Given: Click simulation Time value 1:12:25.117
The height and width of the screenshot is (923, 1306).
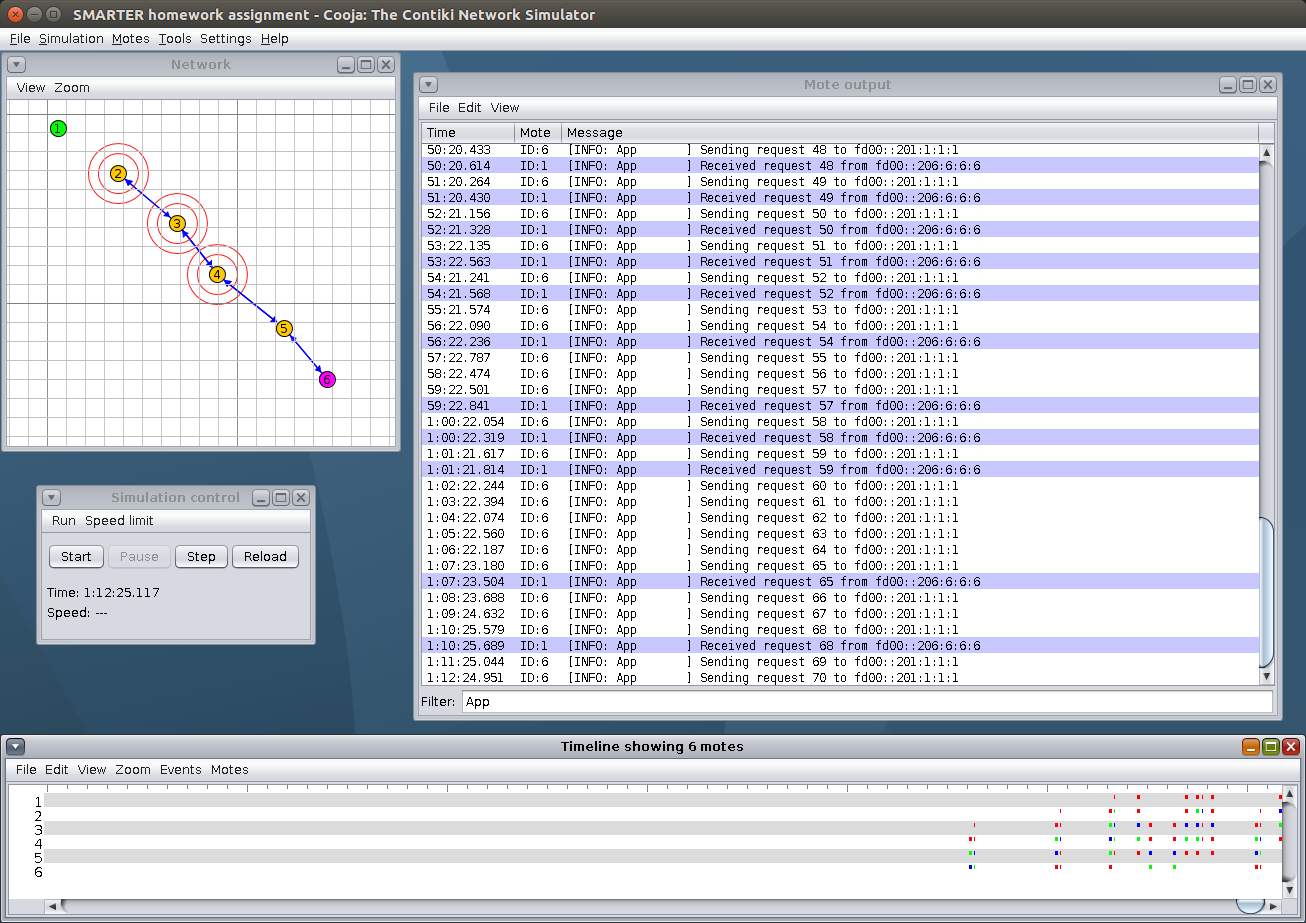Looking at the screenshot, I should (x=121, y=593).
